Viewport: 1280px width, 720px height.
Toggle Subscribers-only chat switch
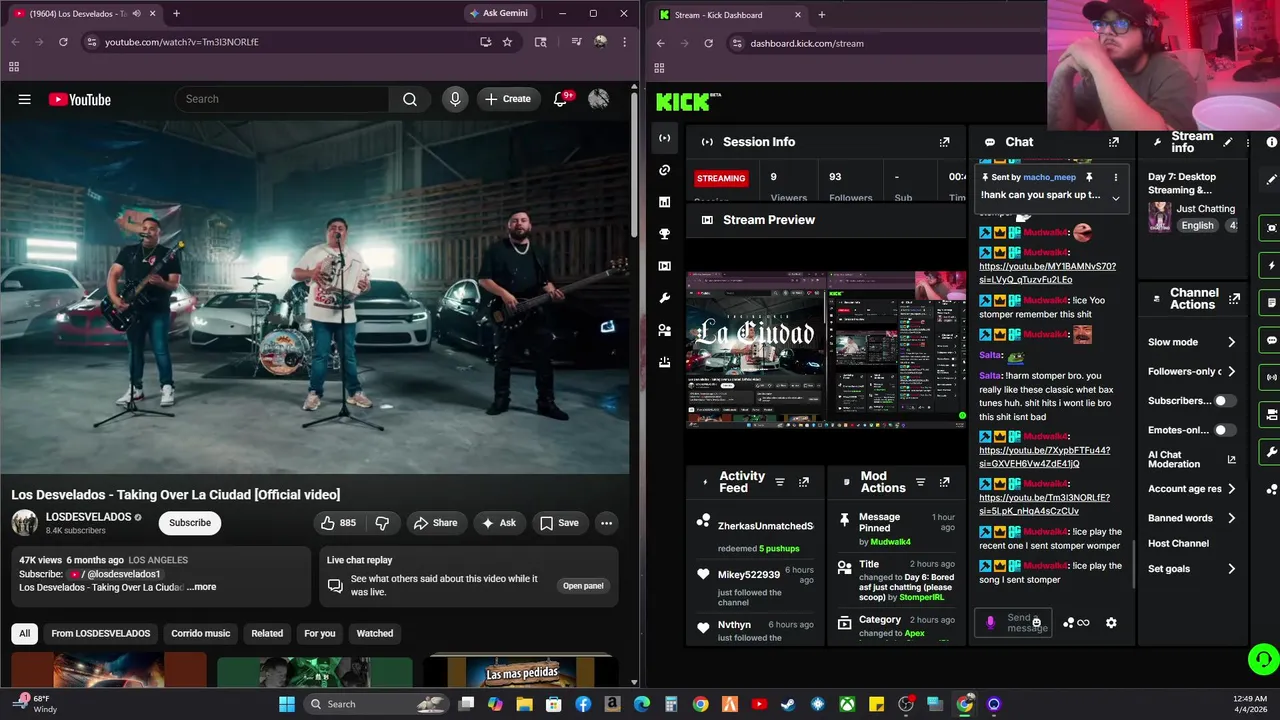pyautogui.click(x=1225, y=401)
